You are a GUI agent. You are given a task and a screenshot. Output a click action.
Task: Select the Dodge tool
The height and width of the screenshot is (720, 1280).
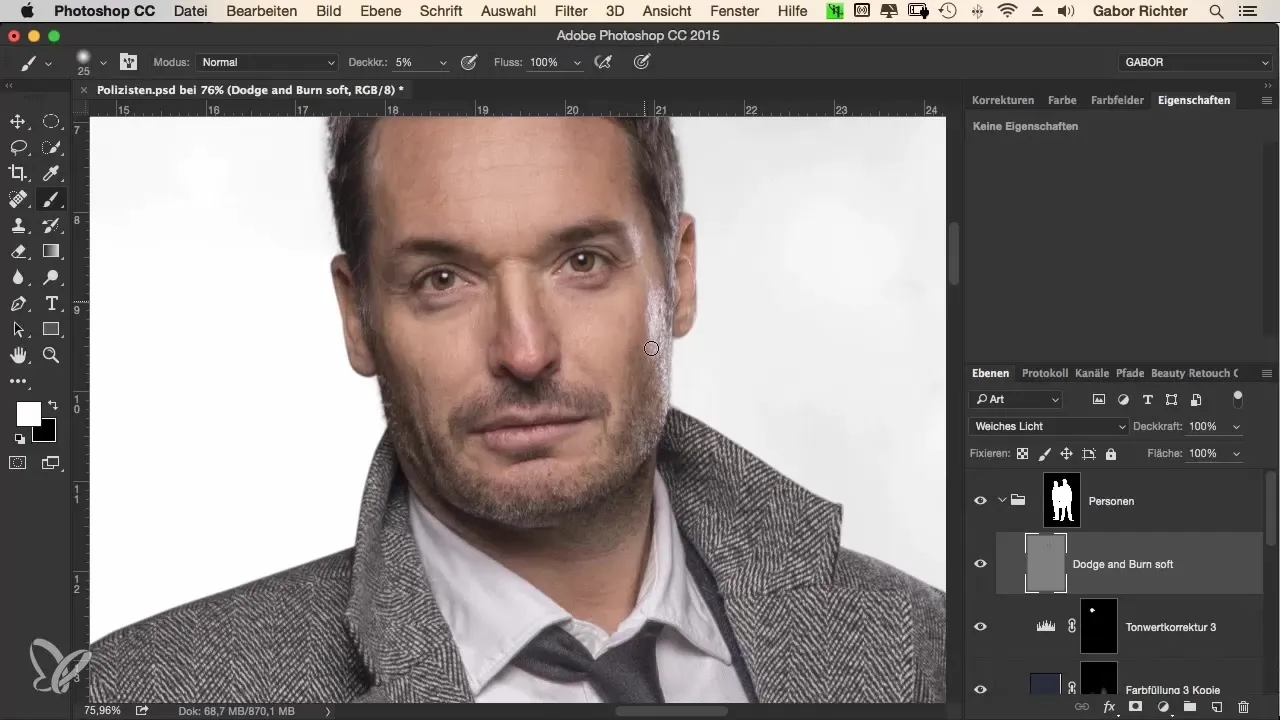[51, 277]
